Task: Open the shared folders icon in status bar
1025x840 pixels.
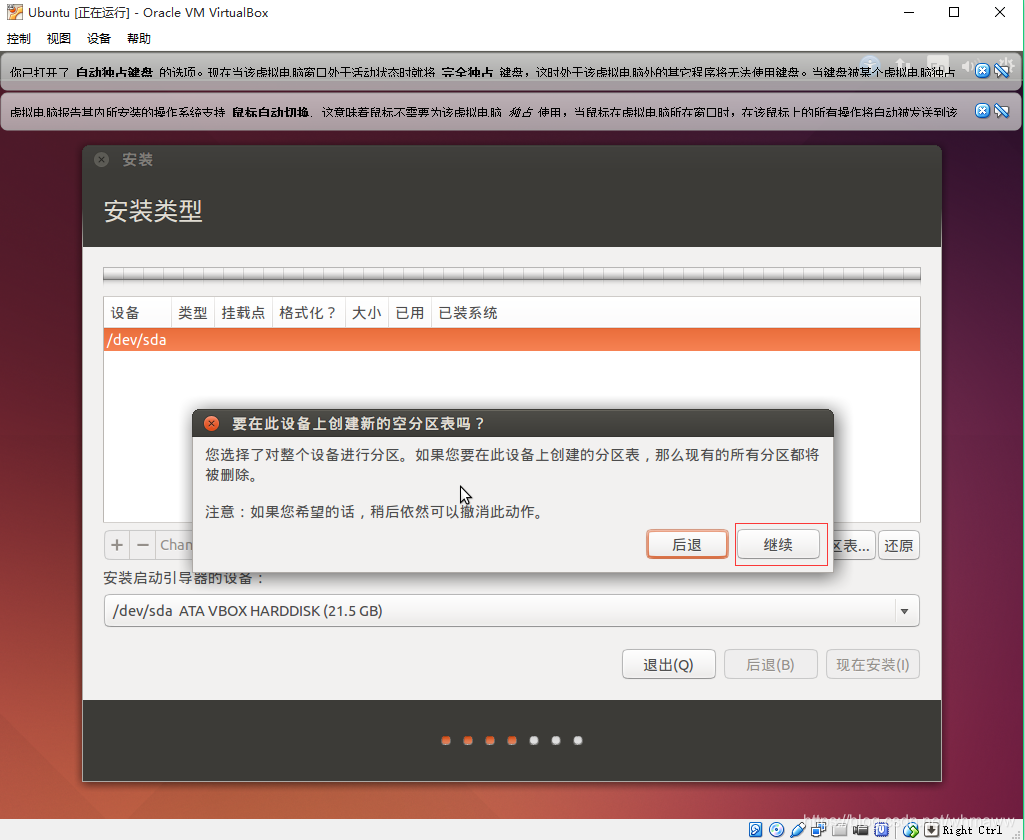Action: [x=839, y=830]
